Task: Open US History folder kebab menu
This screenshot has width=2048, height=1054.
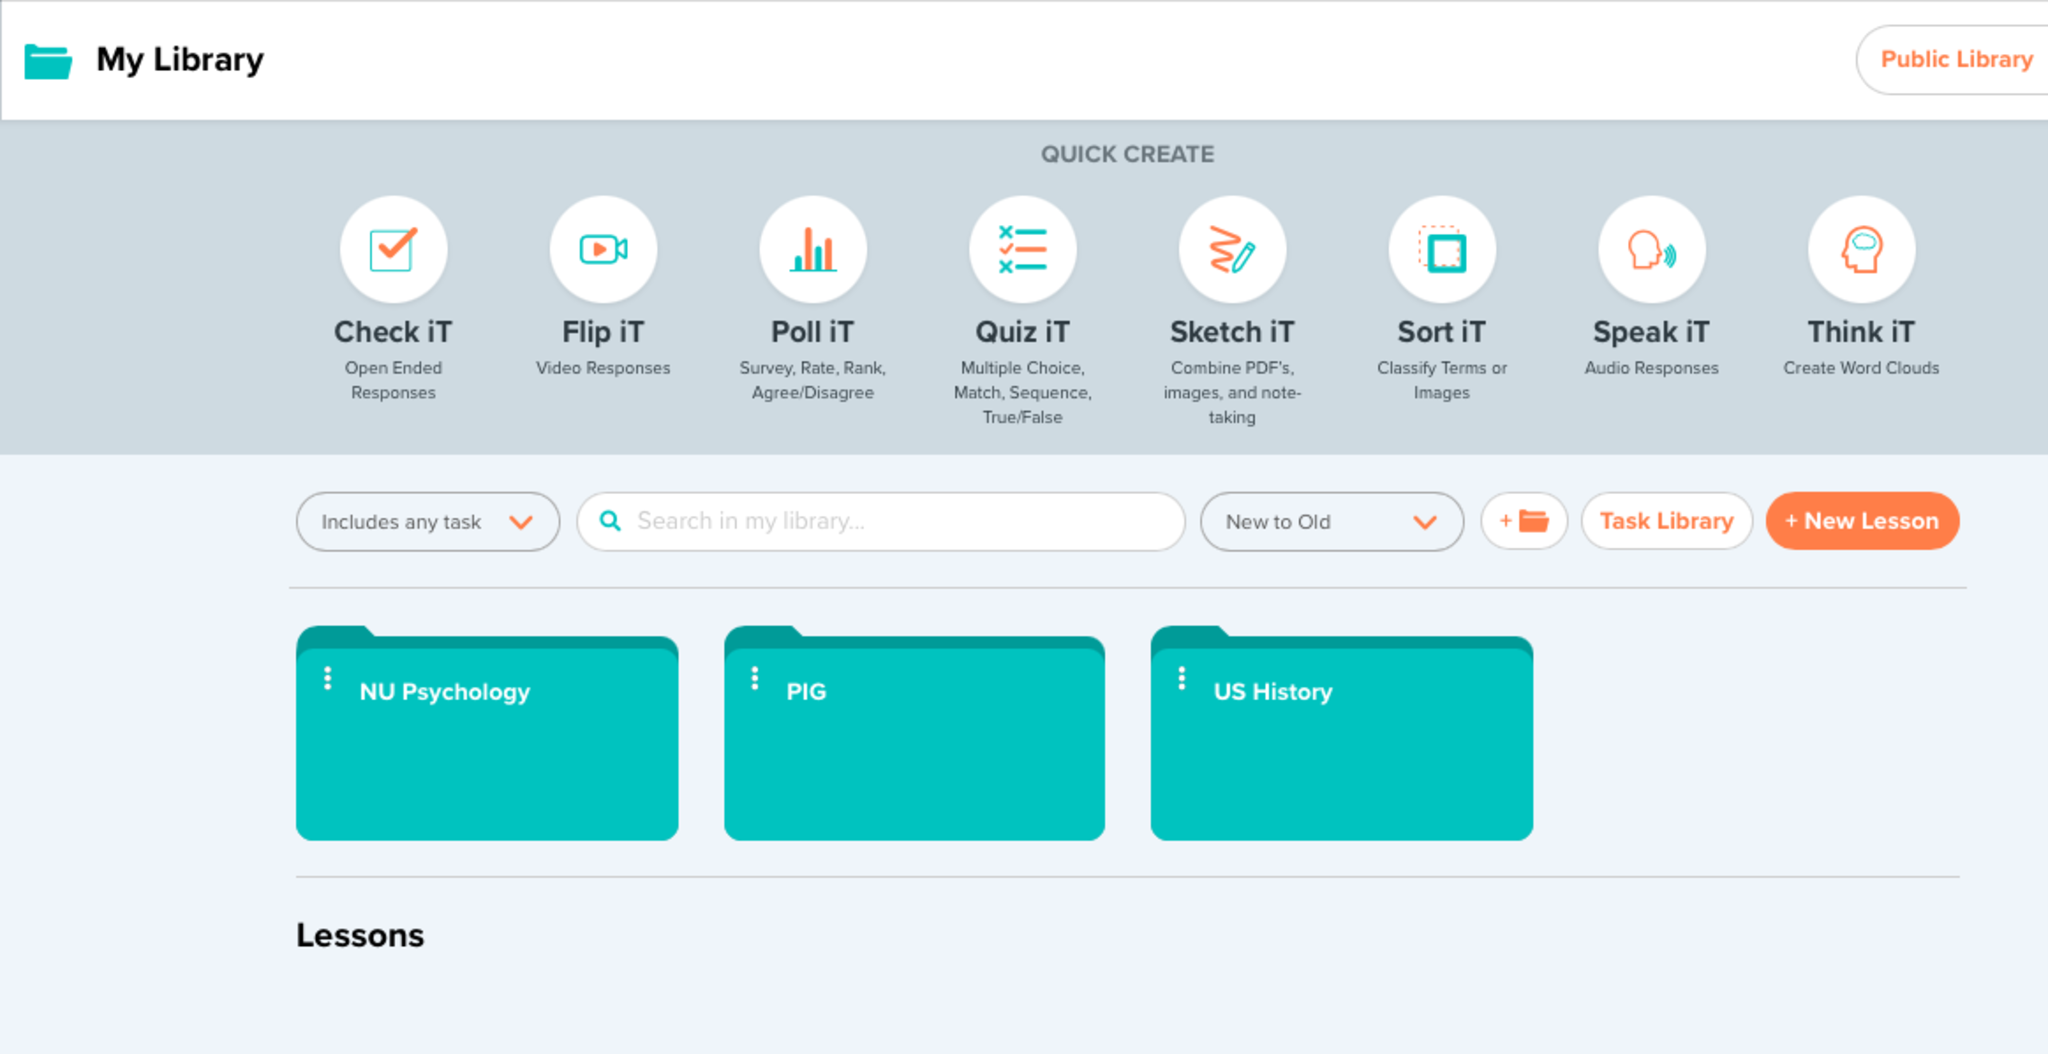Action: tap(1182, 679)
